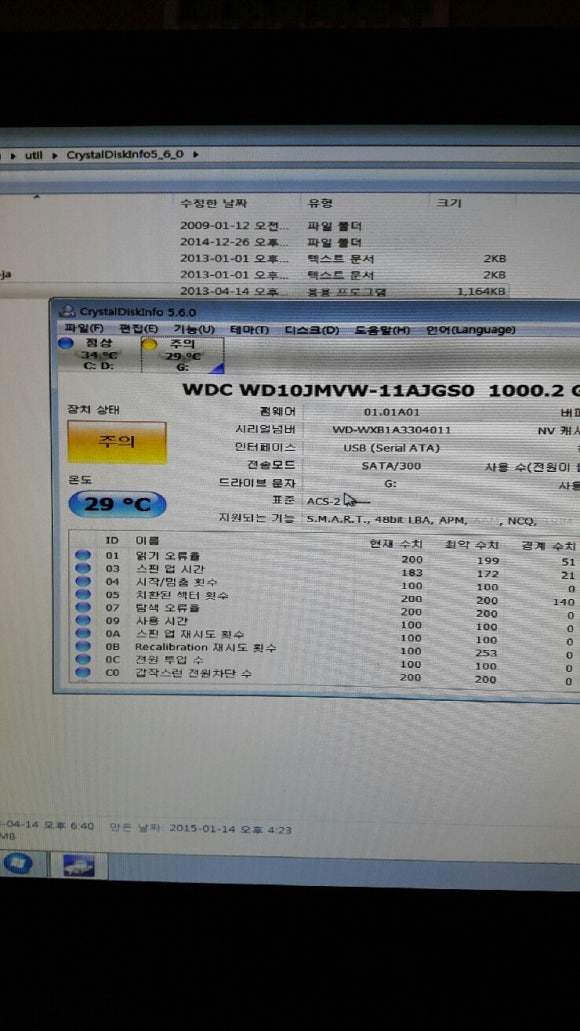
Task: Select the G: disk tab showing 주의
Action: pyautogui.click(x=183, y=355)
